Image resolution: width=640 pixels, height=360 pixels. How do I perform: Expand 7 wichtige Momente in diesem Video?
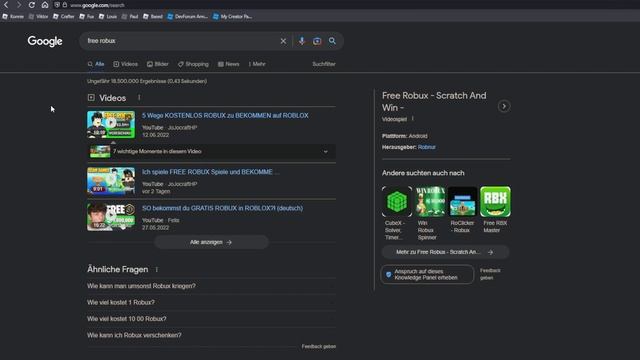[211, 151]
